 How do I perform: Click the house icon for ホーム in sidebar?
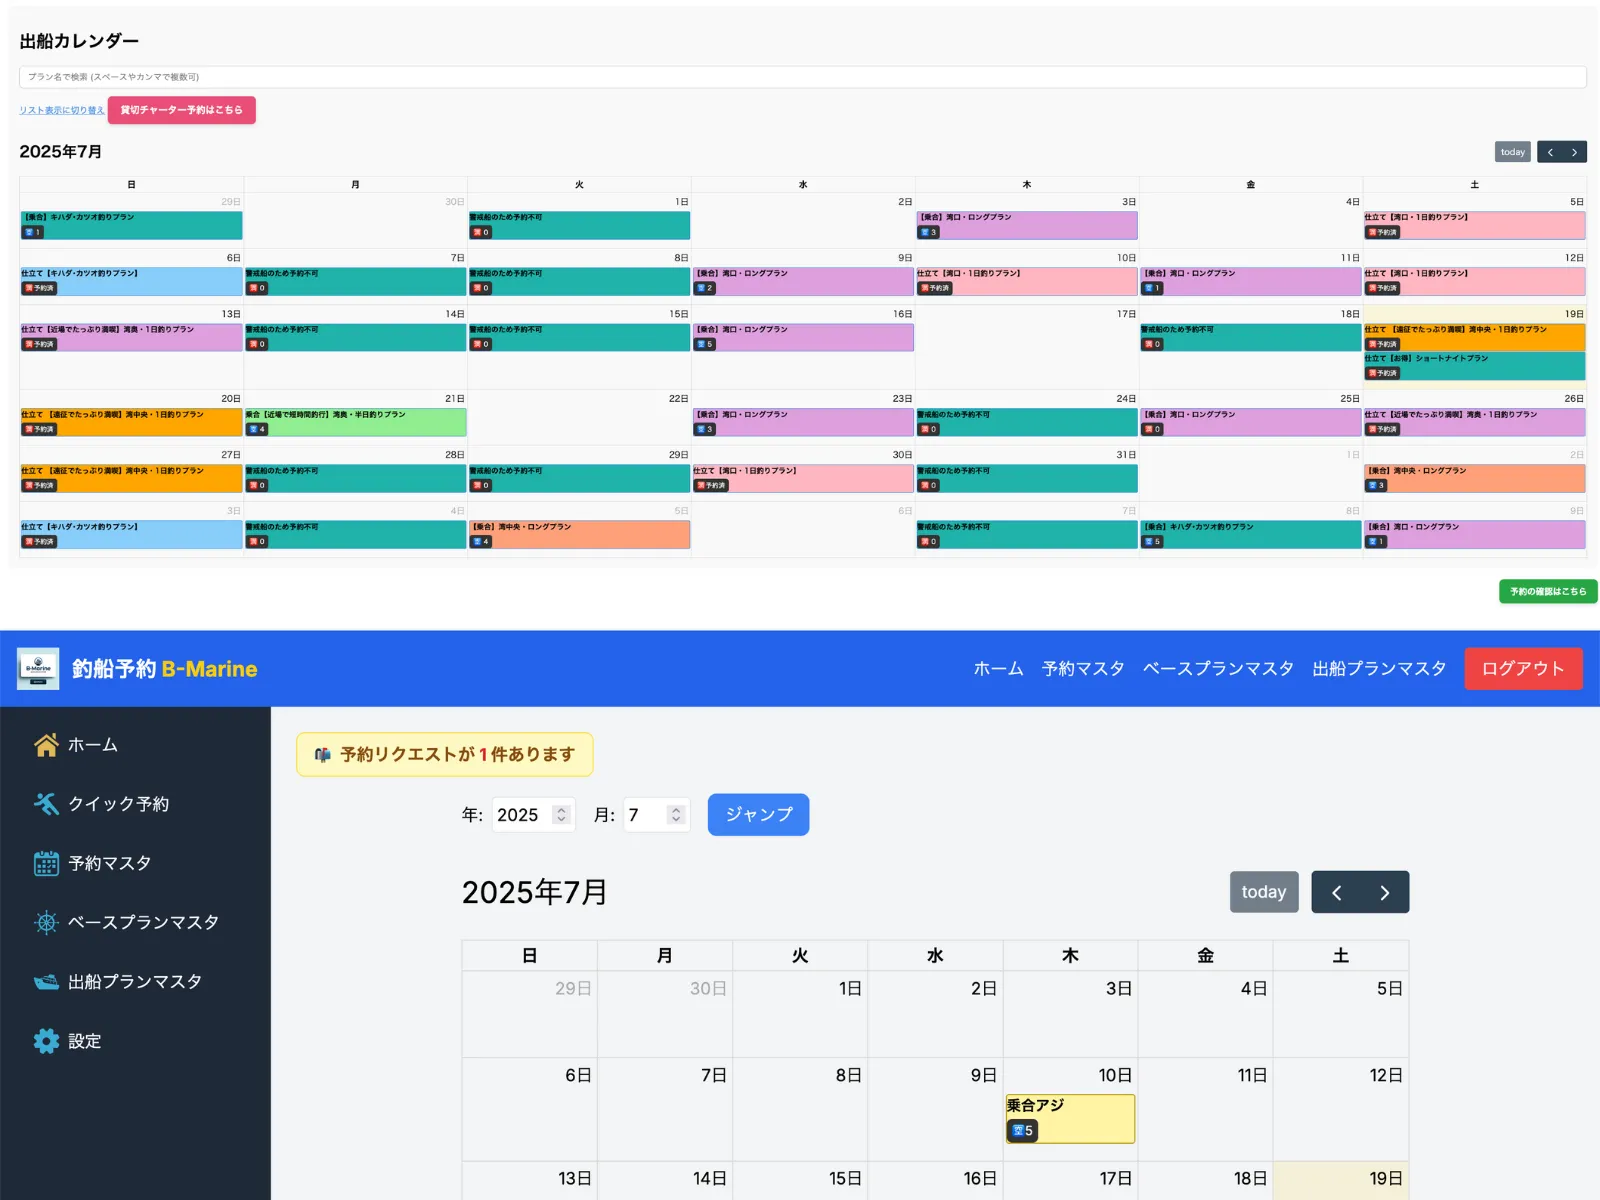click(x=46, y=745)
